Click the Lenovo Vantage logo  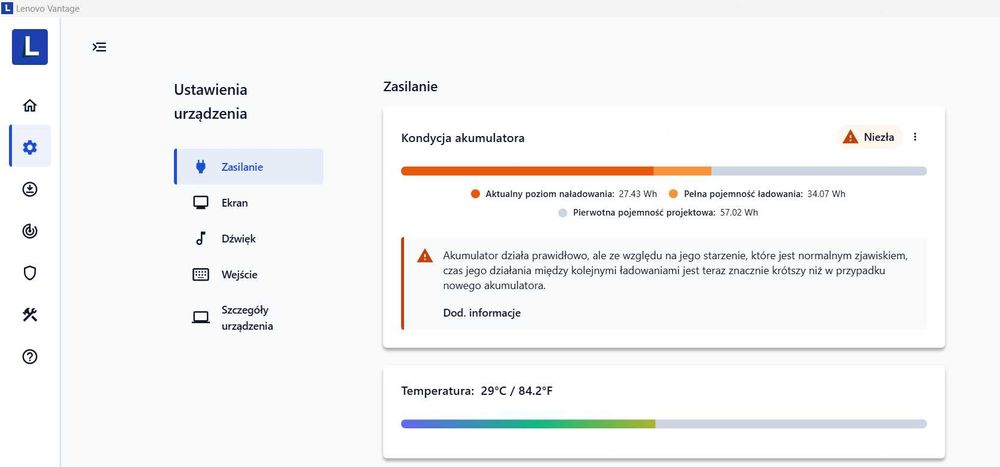tap(30, 47)
